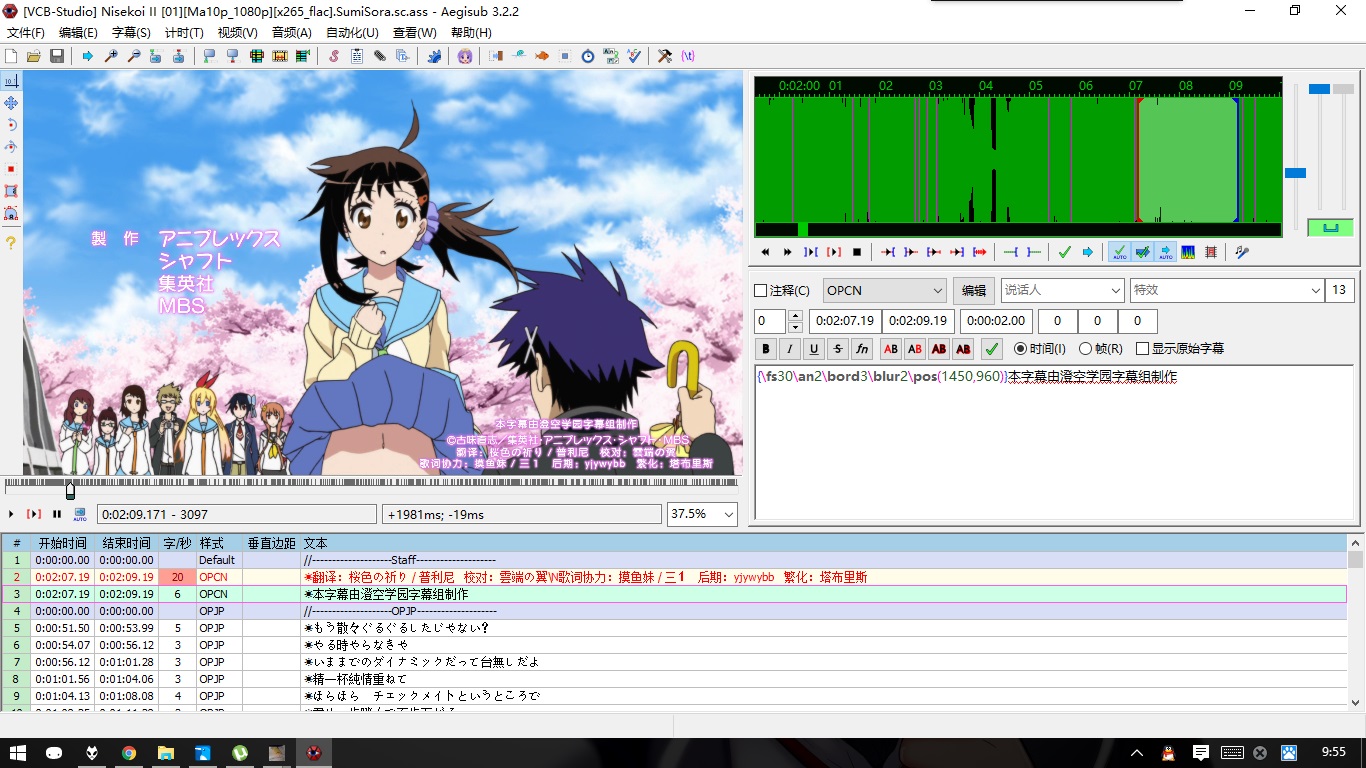This screenshot has height=768, width=1366.
Task: Click the zoom video out icon
Action: click(x=134, y=56)
